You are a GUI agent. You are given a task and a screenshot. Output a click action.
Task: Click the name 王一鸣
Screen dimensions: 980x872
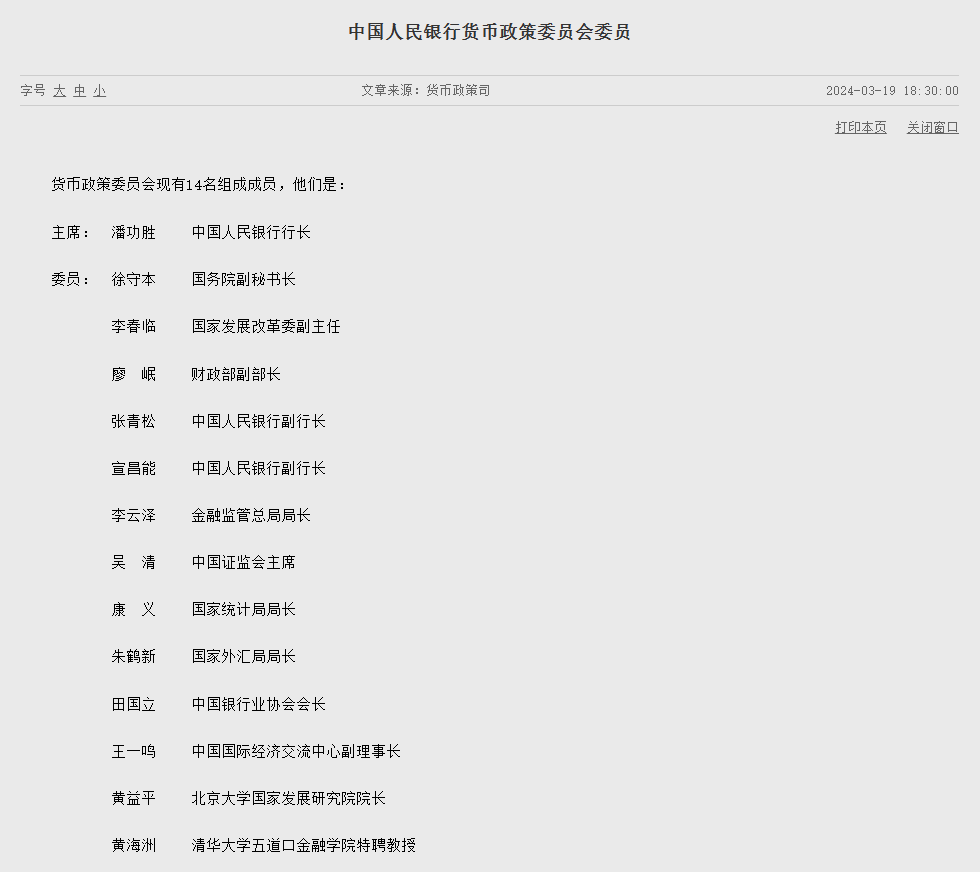click(133, 751)
